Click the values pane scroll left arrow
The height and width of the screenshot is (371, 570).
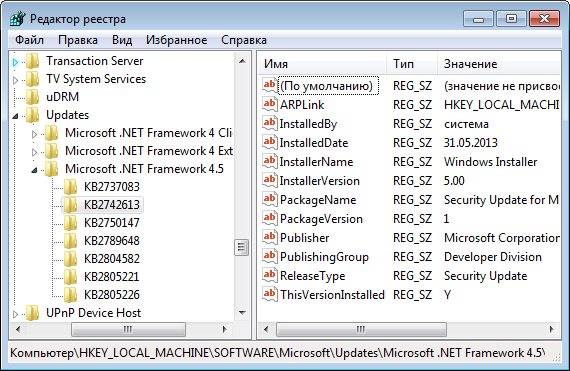pyautogui.click(x=266, y=329)
